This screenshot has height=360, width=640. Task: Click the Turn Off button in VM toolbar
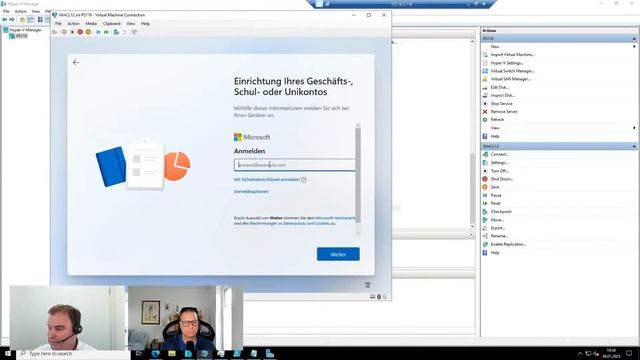coord(72,32)
